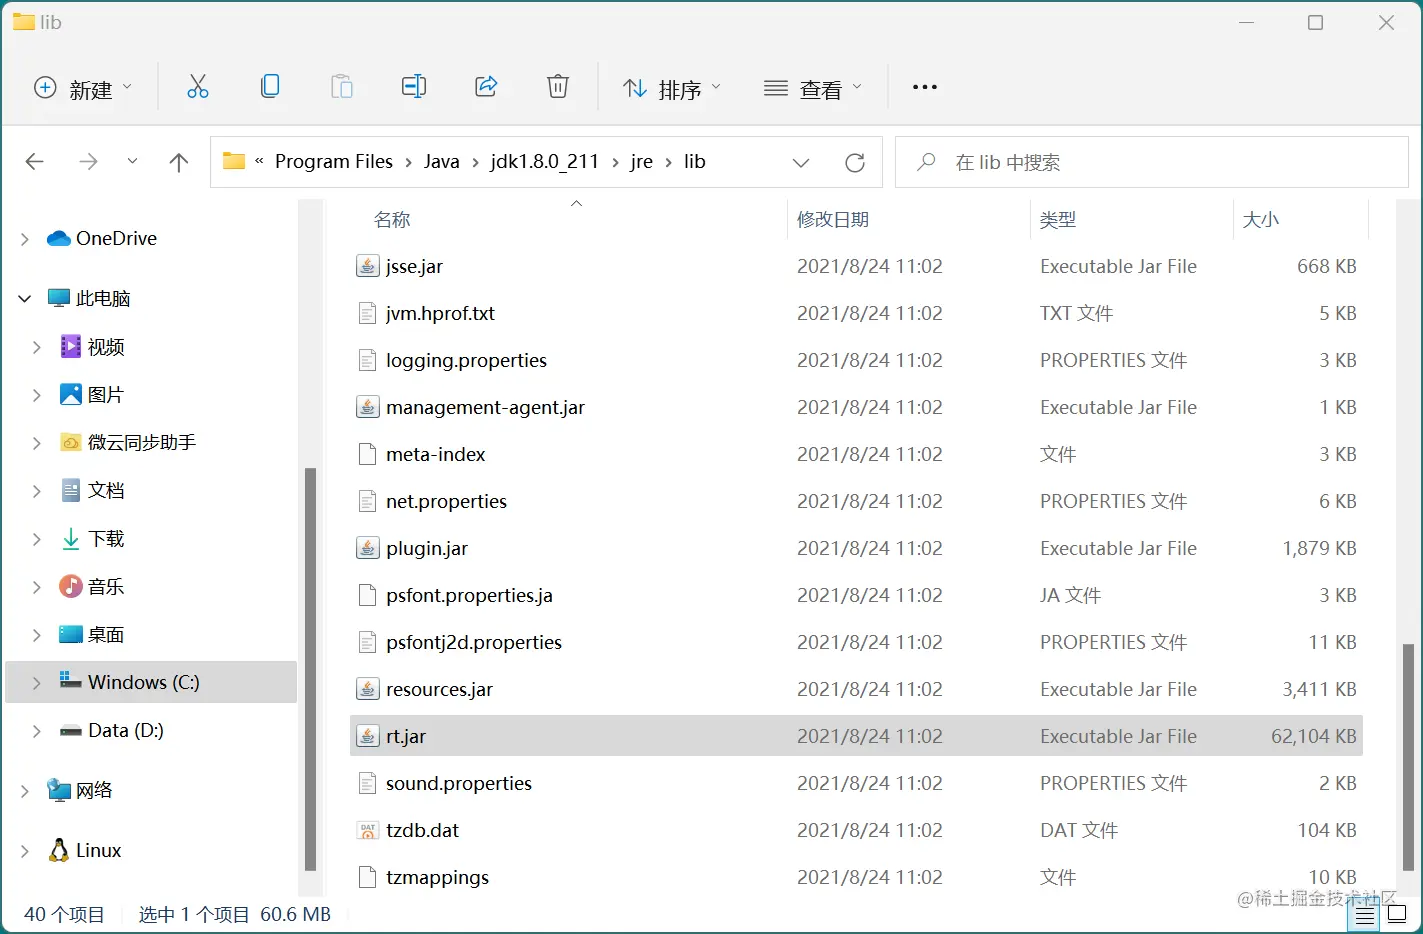Collapse the 此电脑 tree node
1423x934 pixels.
[25, 298]
